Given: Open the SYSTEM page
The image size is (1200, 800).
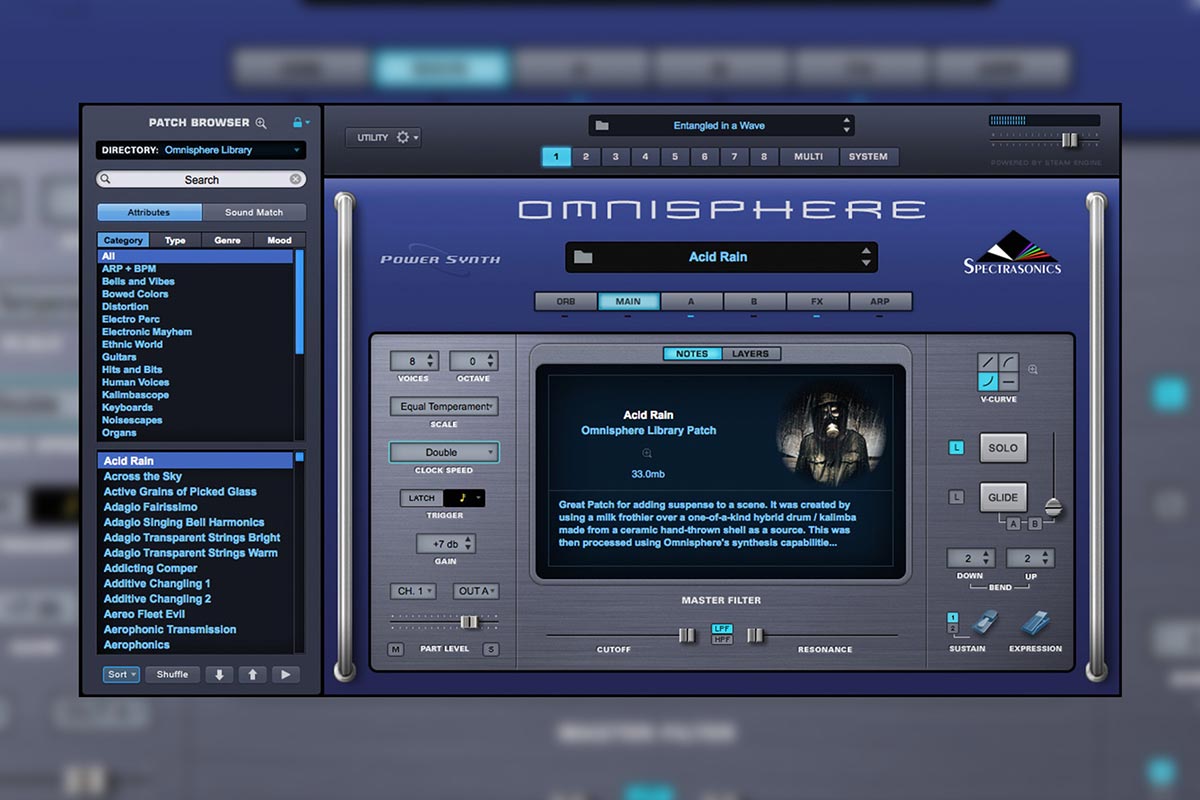Looking at the screenshot, I should pos(868,157).
